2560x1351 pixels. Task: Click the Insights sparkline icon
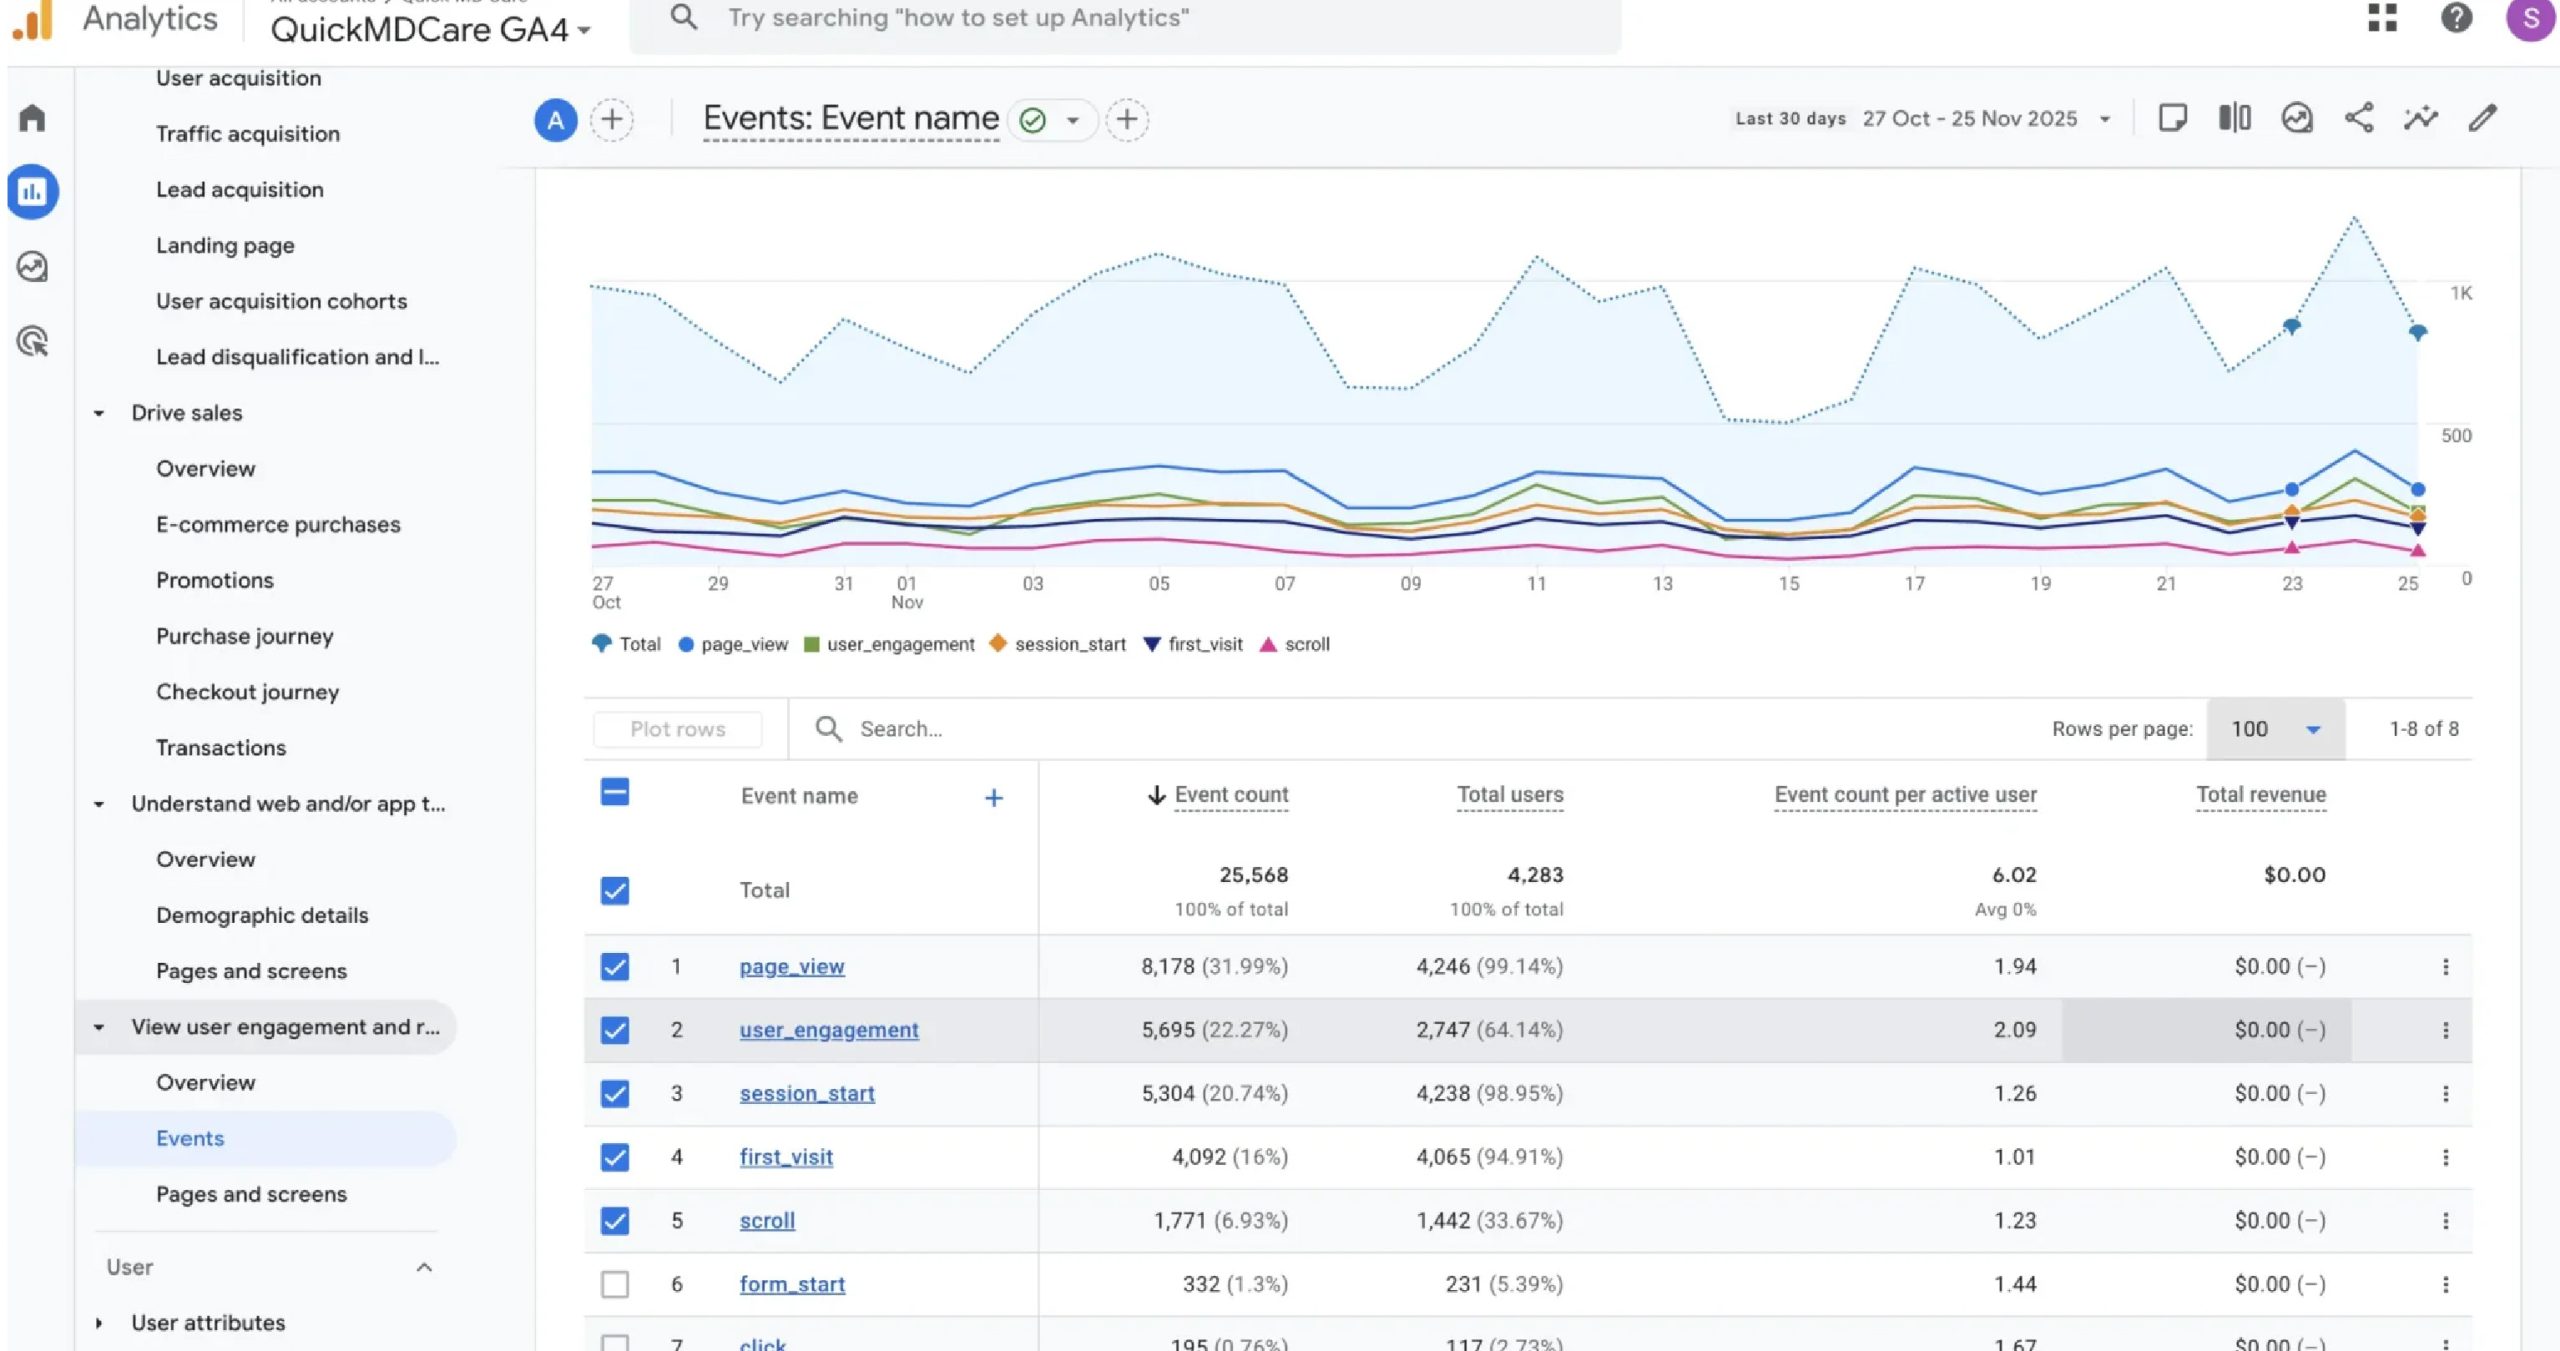(2420, 118)
